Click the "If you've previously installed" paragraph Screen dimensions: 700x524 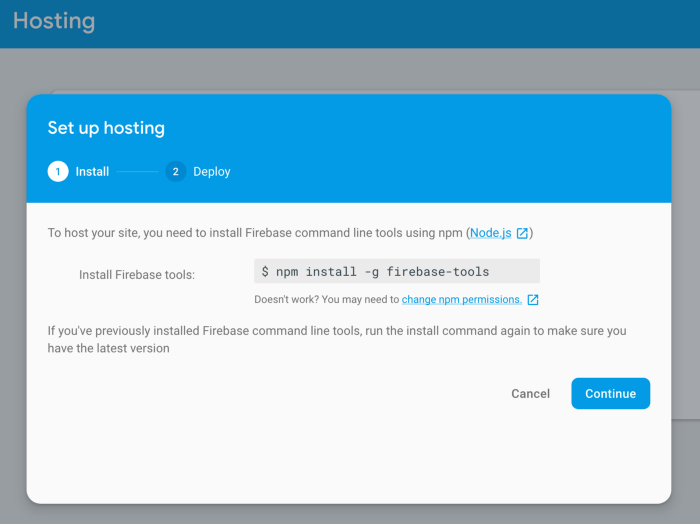coord(337,339)
